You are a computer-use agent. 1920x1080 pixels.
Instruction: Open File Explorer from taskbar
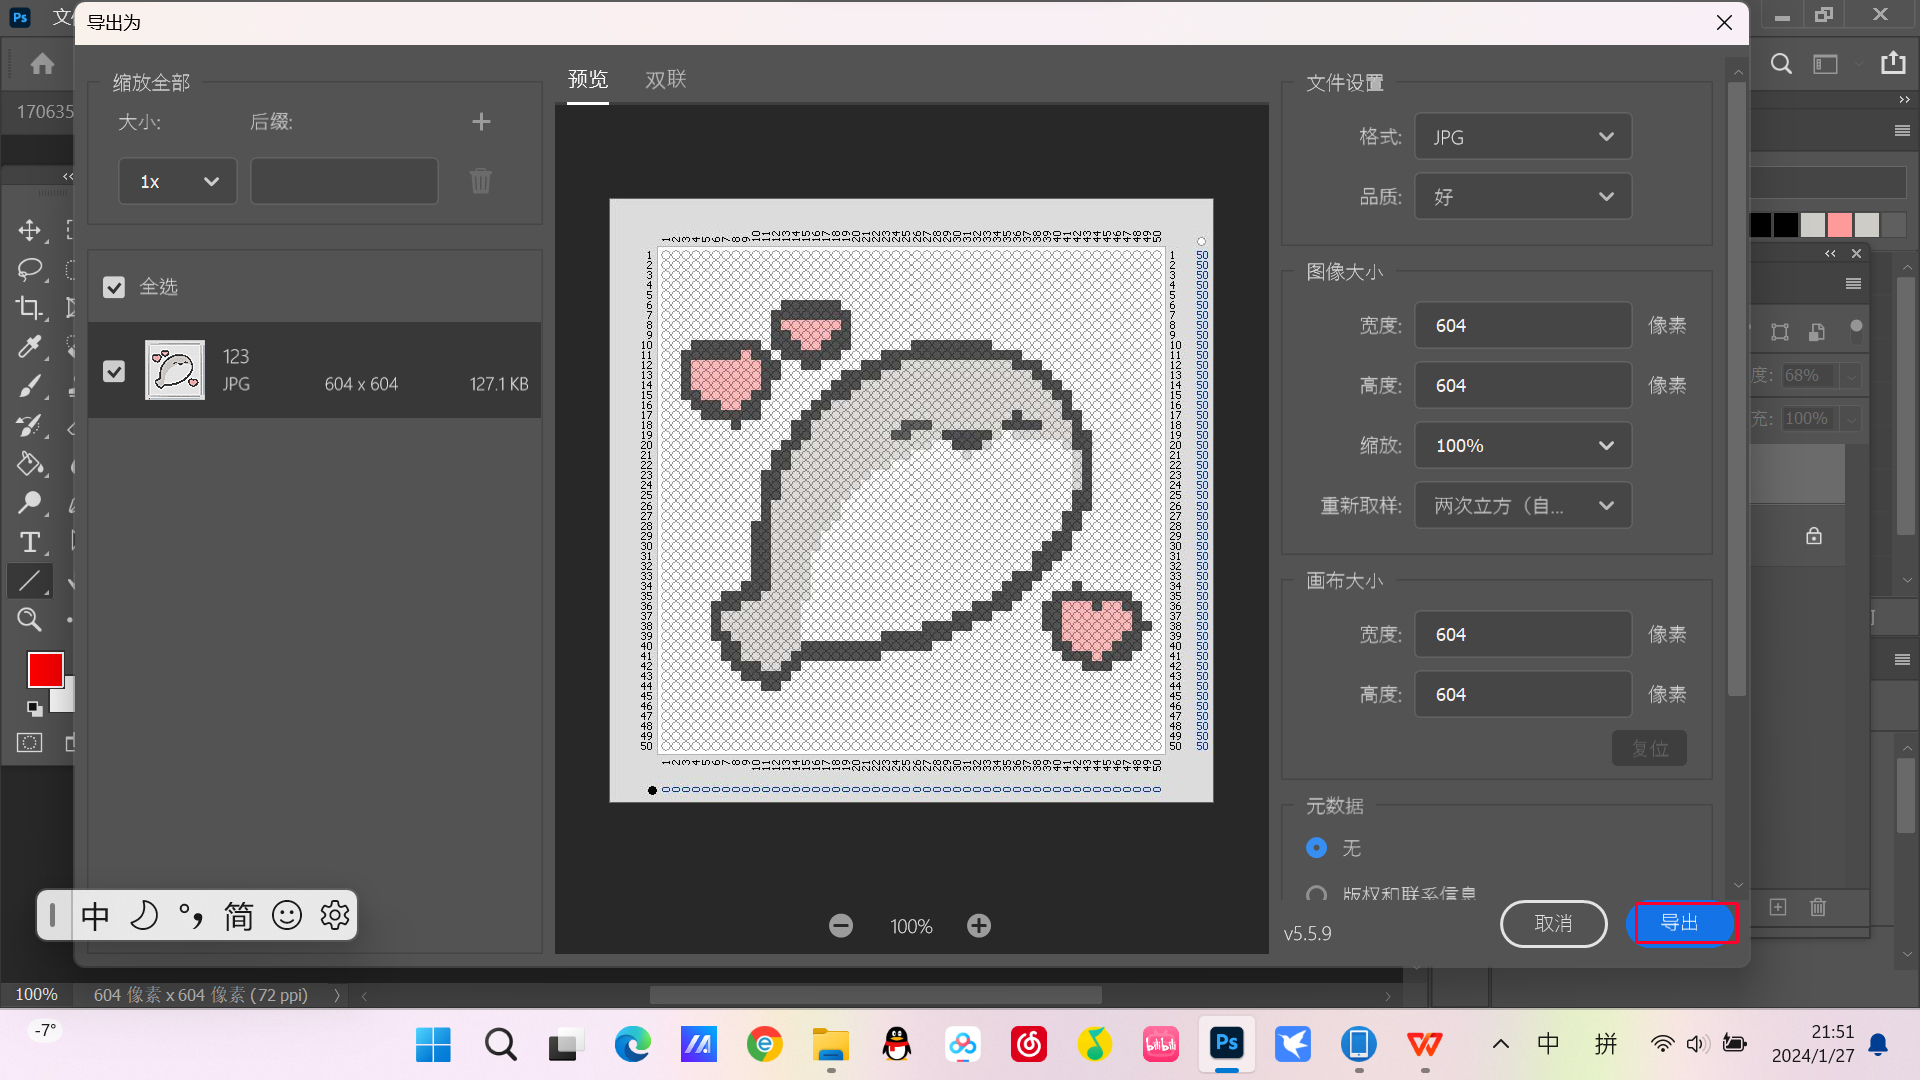pyautogui.click(x=830, y=1045)
